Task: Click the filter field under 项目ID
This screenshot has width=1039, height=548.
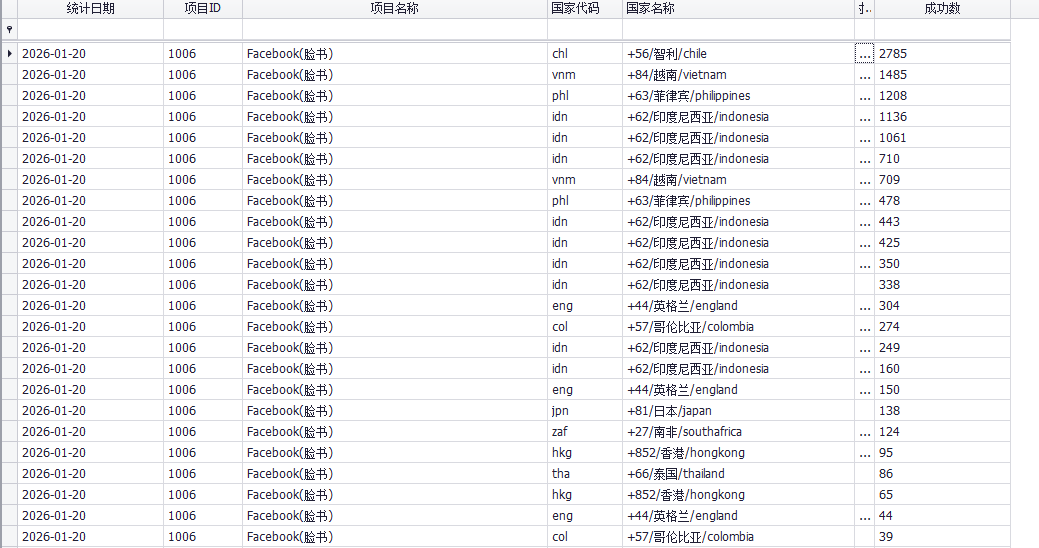Action: point(203,29)
